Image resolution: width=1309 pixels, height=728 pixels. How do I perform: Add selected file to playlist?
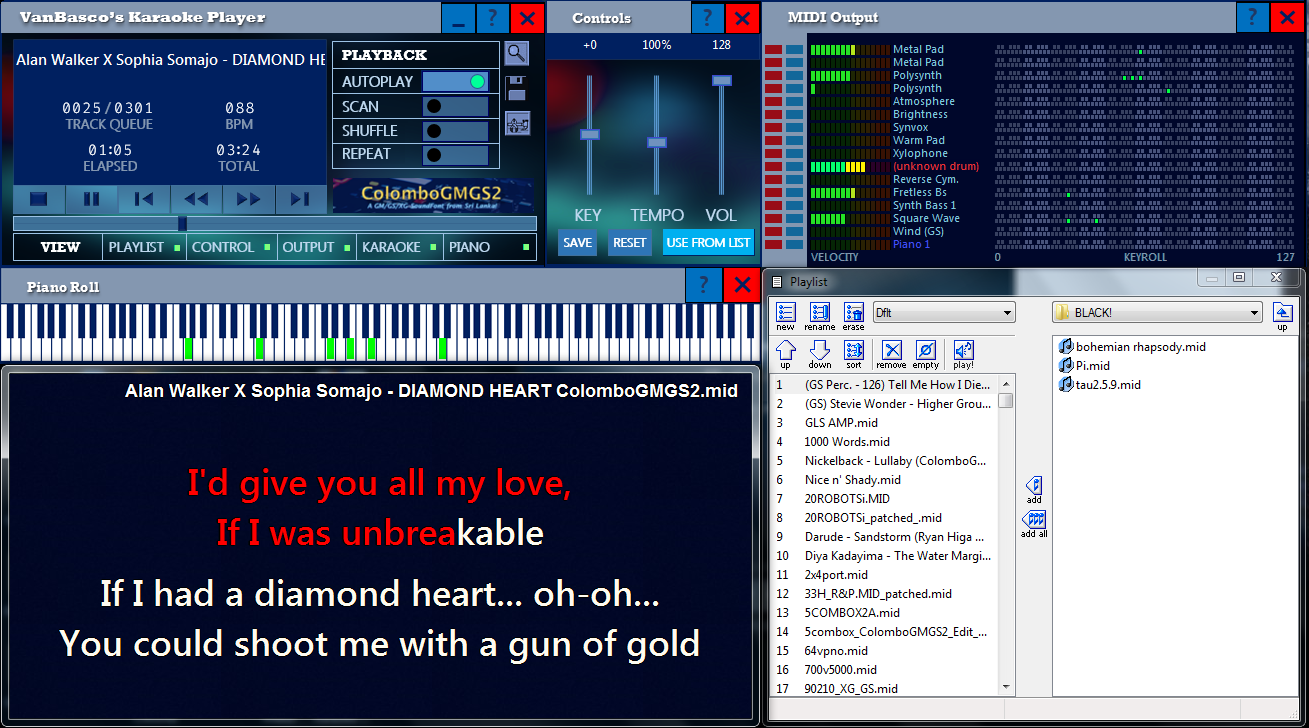[1034, 490]
